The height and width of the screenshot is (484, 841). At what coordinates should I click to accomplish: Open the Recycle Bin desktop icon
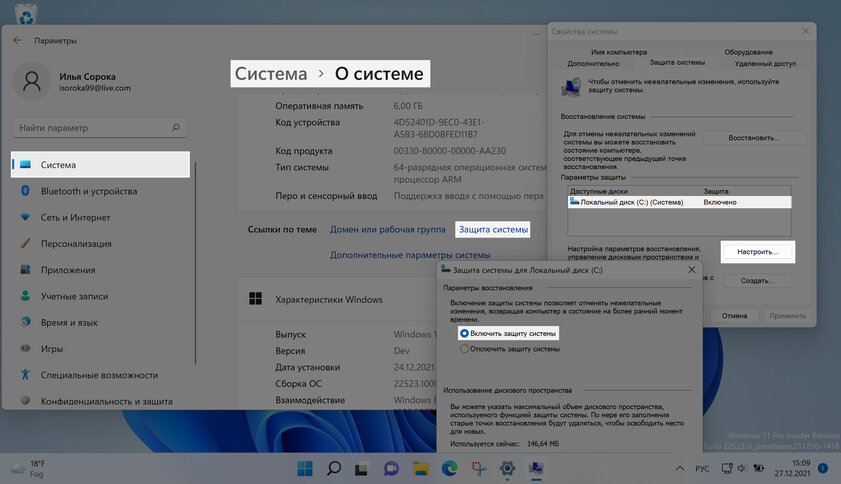(26, 13)
